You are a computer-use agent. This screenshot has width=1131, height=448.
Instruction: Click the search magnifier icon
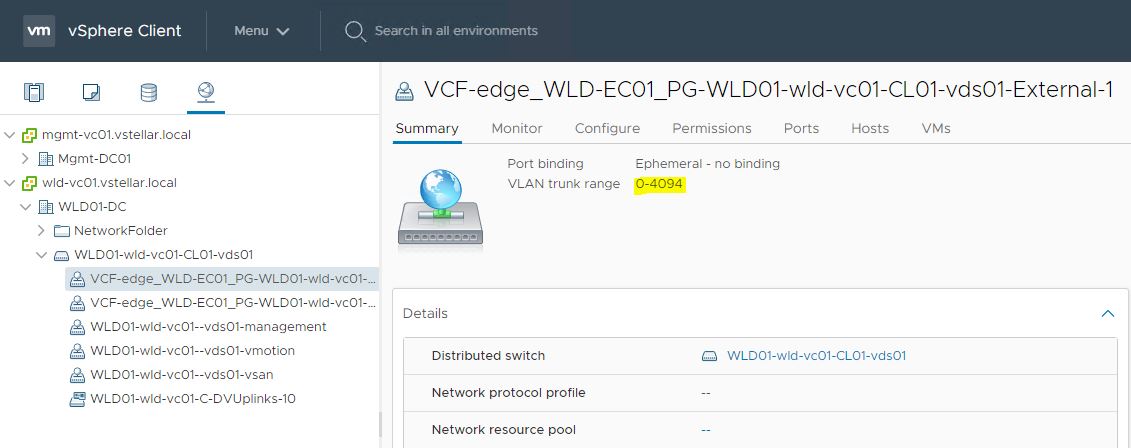(354, 31)
